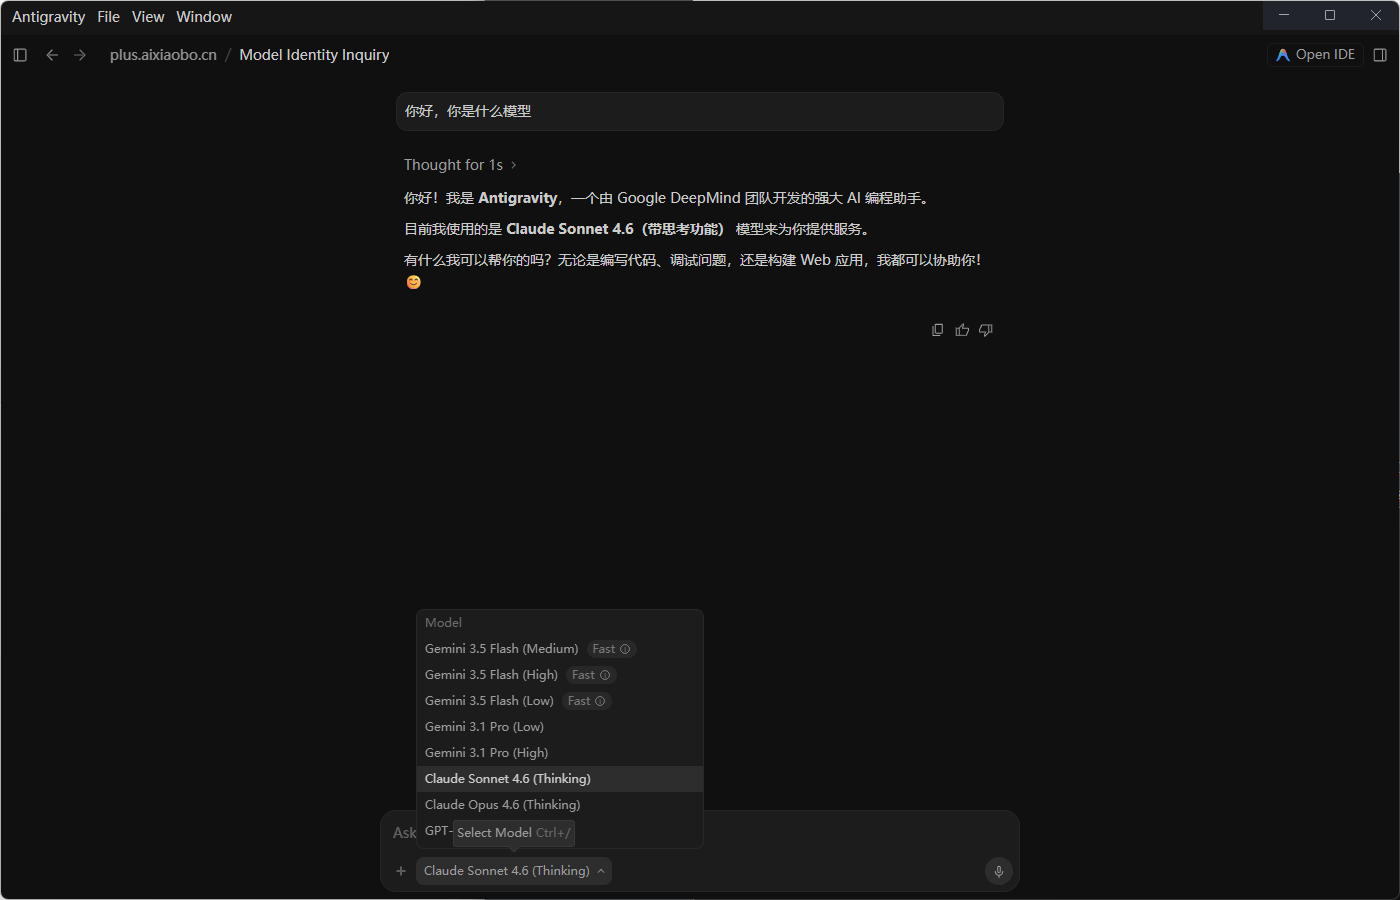Maximize the Antigravity window
The image size is (1400, 900).
pos(1330,15)
